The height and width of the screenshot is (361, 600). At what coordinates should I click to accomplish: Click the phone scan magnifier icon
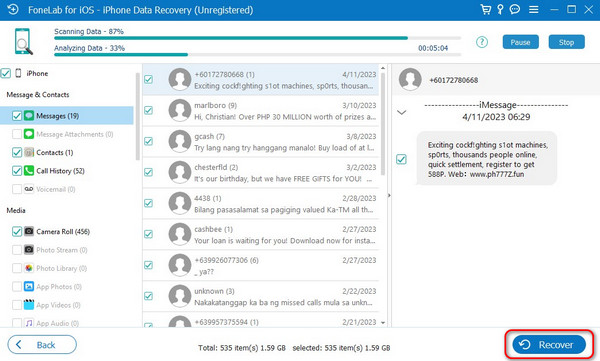point(23,41)
